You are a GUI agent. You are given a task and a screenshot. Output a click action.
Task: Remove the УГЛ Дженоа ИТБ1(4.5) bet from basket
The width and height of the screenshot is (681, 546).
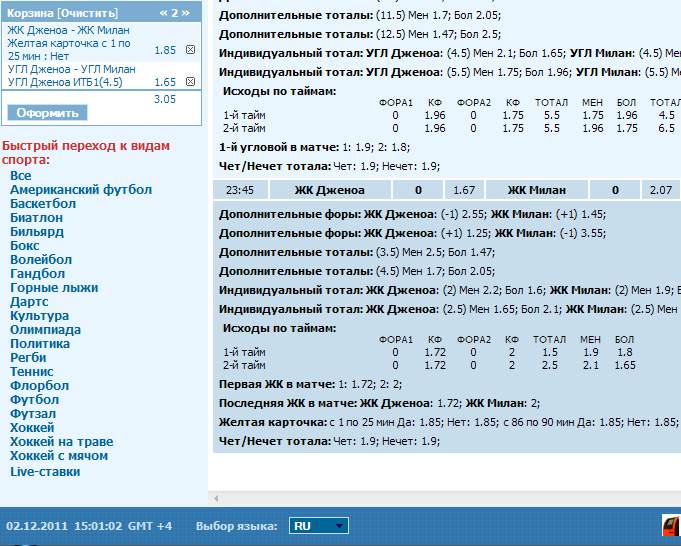tap(190, 81)
